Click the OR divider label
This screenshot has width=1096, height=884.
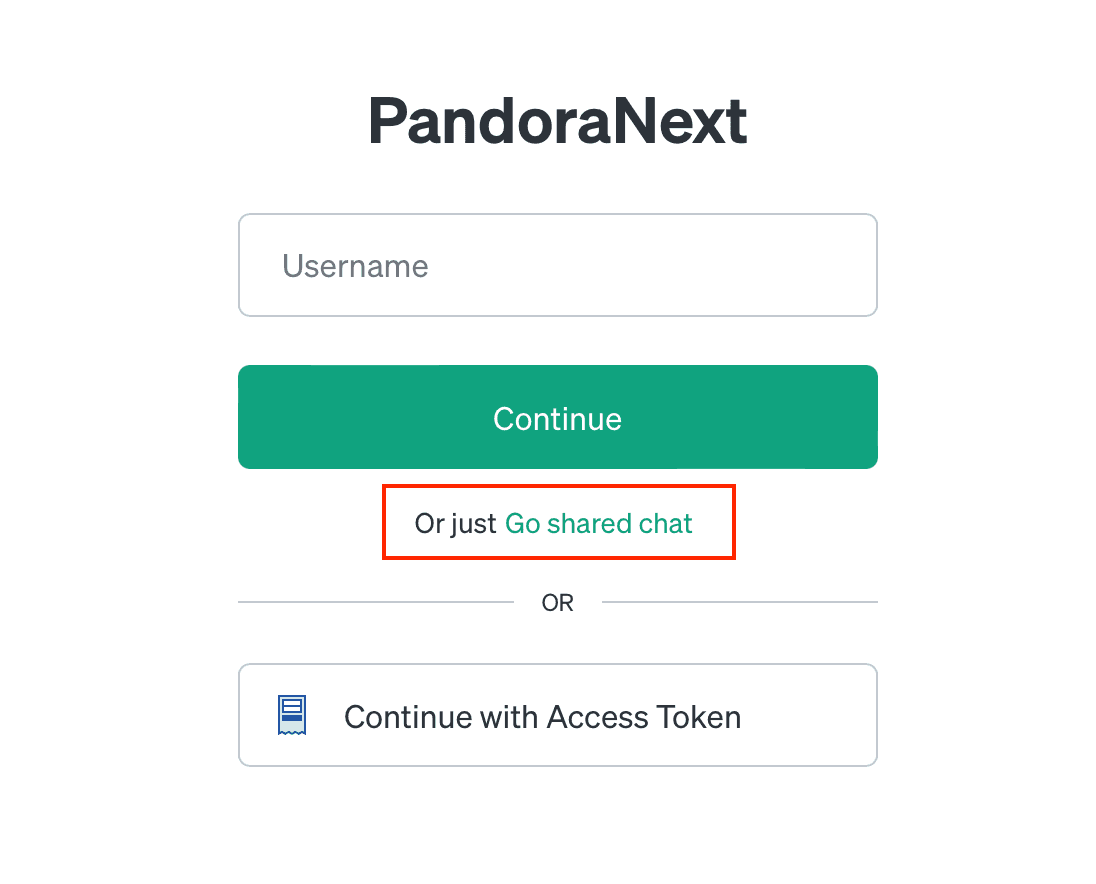[x=557, y=602]
